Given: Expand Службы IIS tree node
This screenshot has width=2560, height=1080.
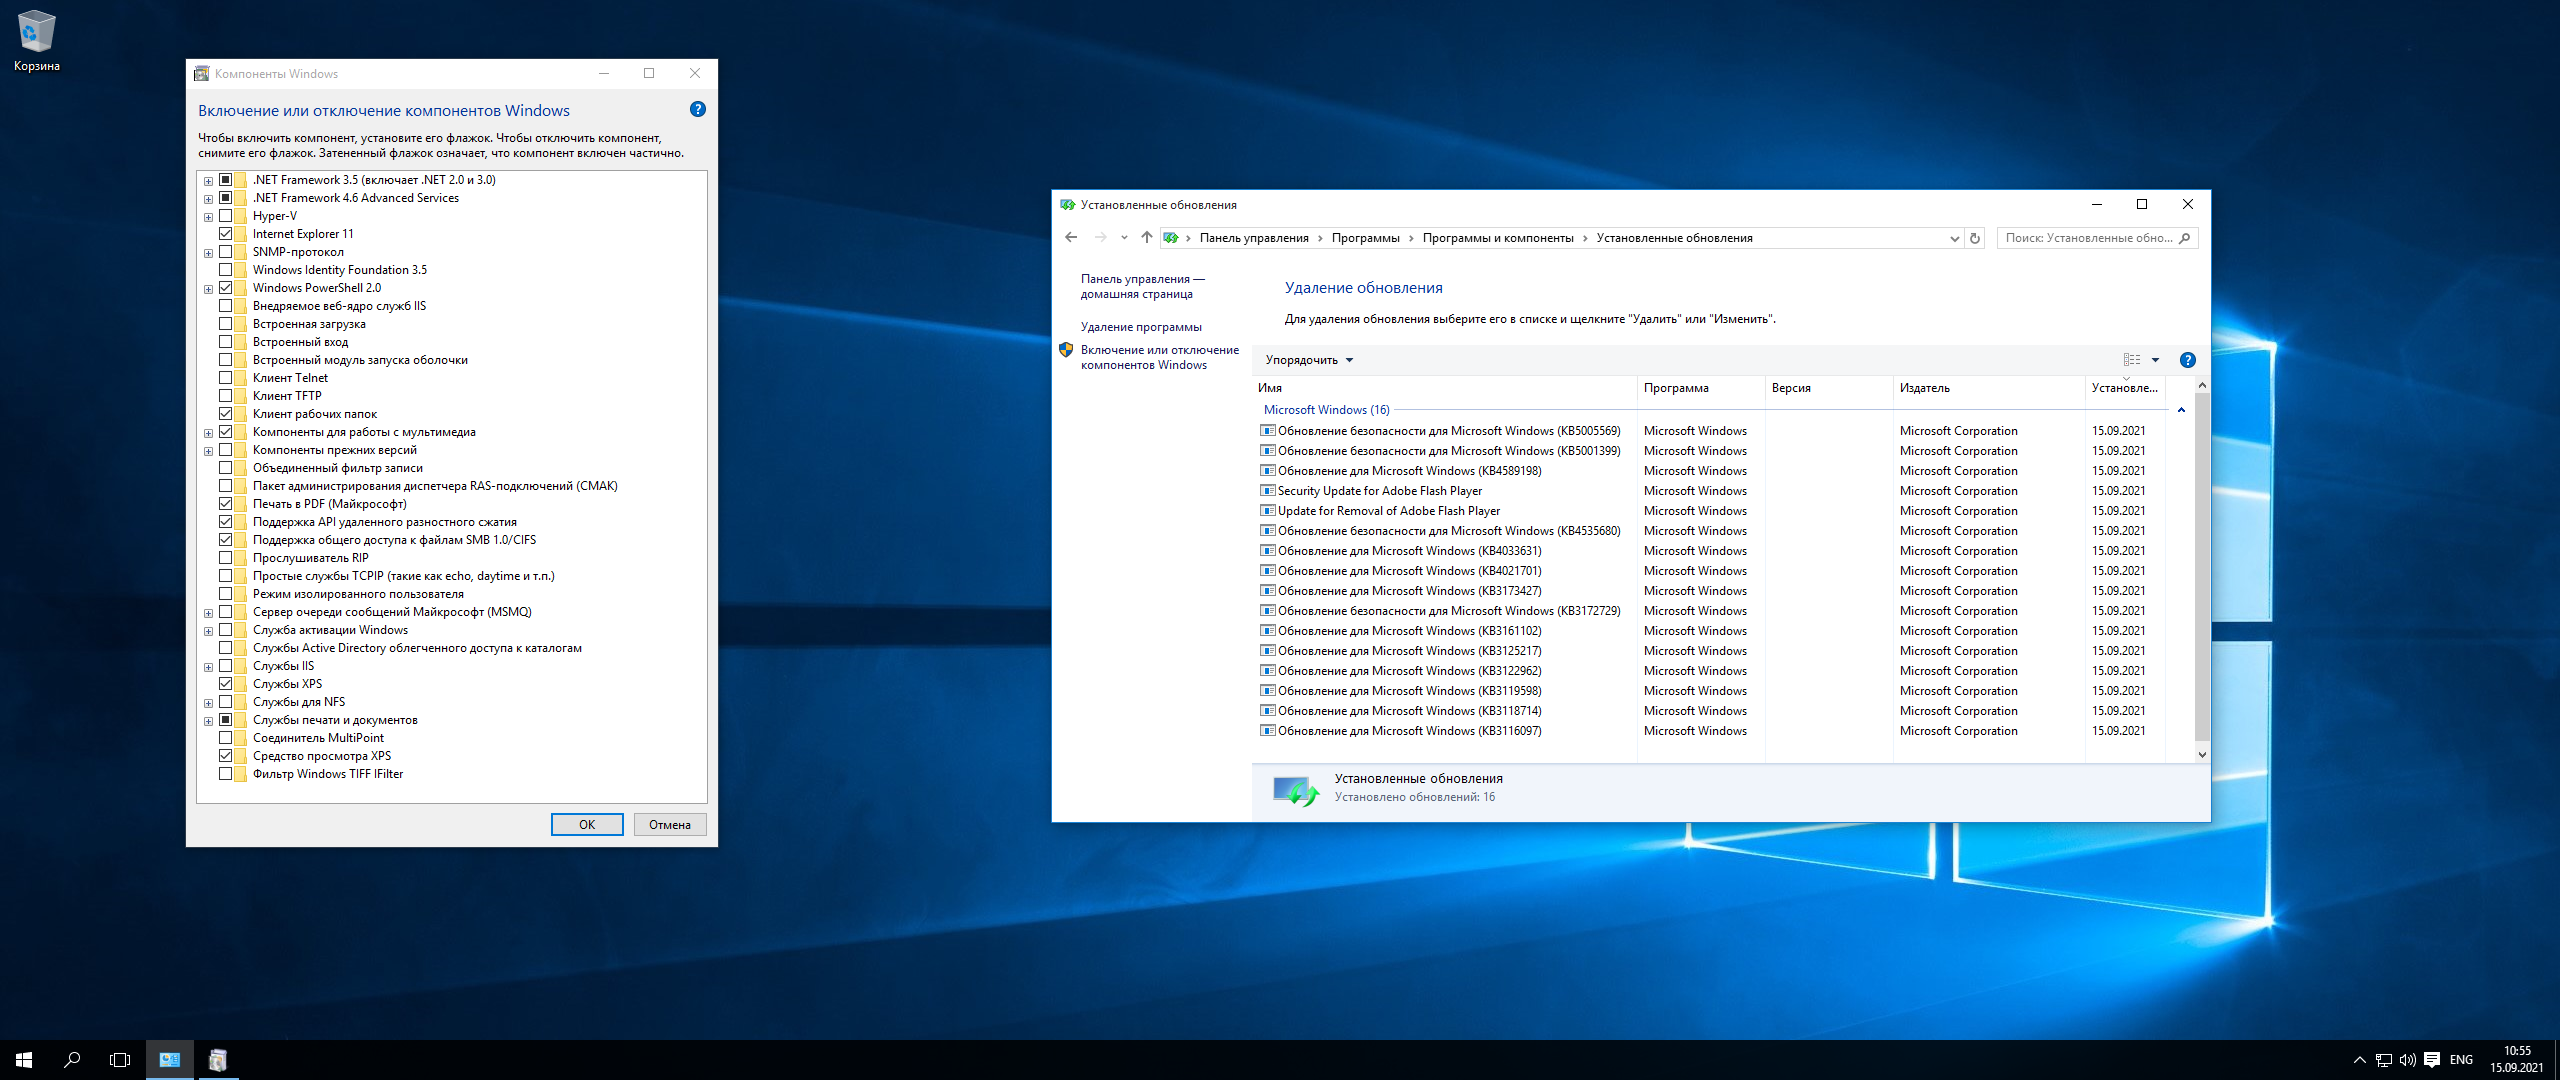Looking at the screenshot, I should (208, 667).
